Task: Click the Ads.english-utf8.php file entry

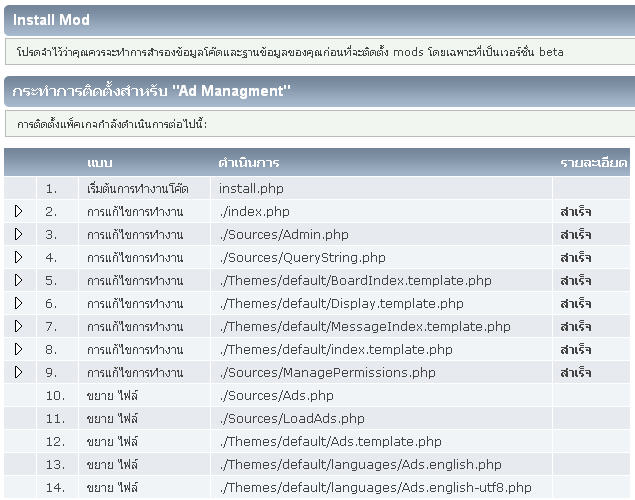Action: (x=375, y=487)
